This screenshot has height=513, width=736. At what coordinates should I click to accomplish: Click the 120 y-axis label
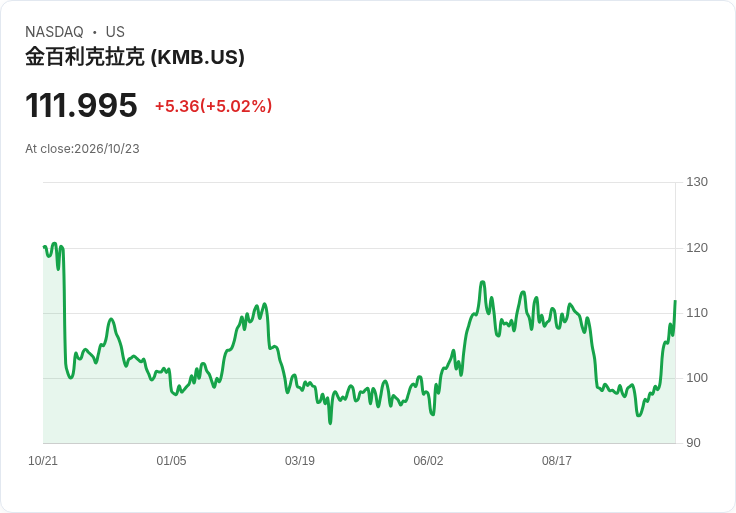tap(697, 248)
